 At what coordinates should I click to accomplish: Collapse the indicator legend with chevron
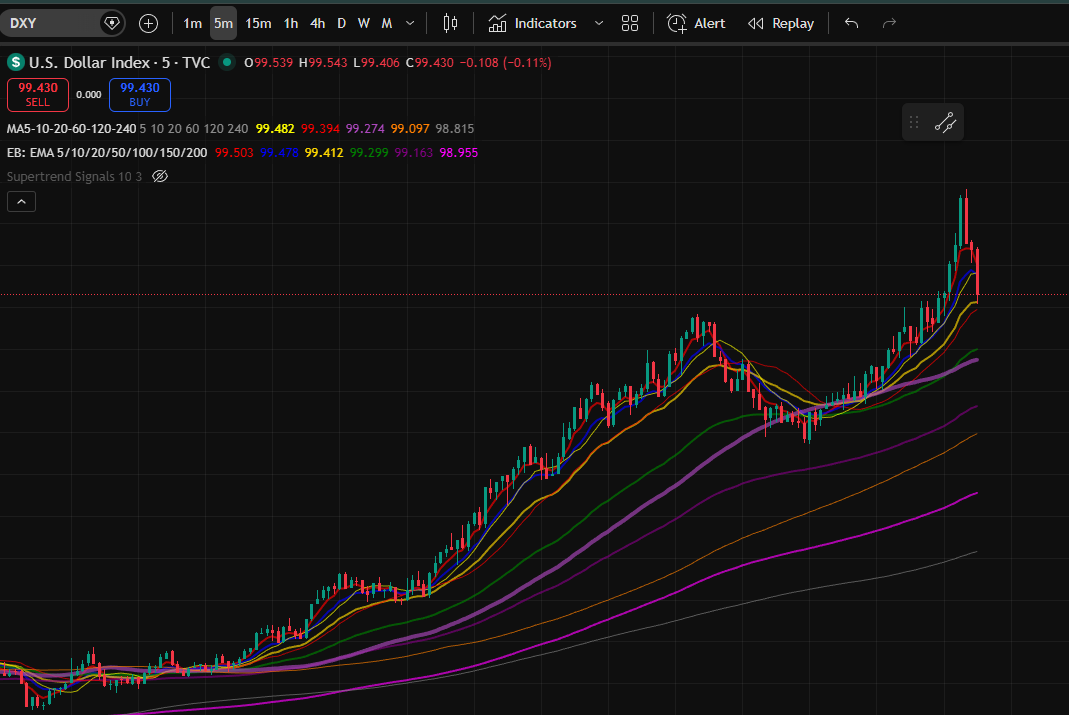[x=21, y=201]
